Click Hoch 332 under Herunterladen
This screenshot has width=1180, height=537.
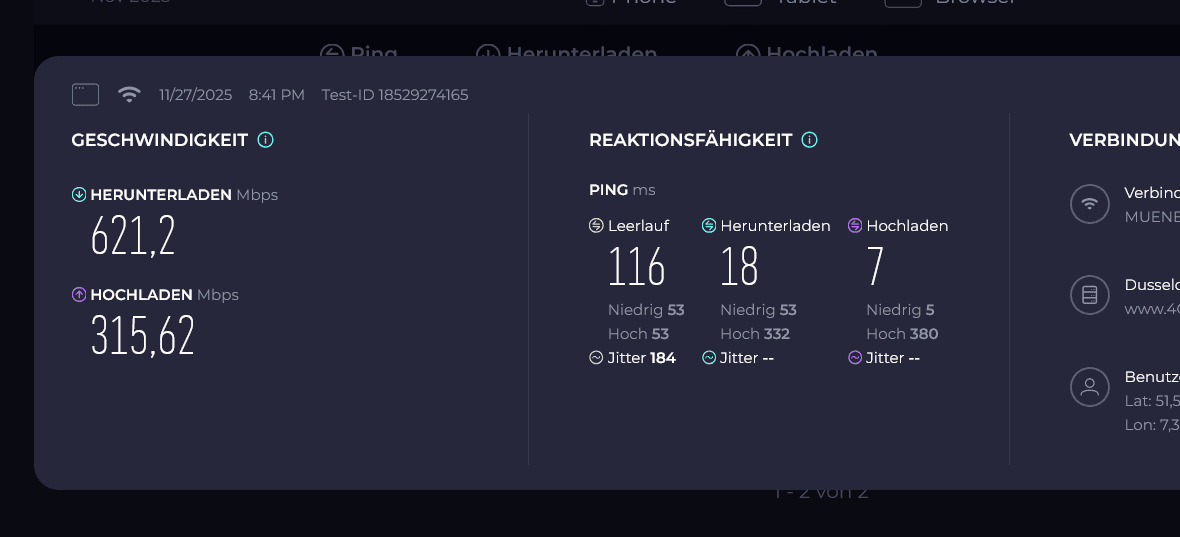click(755, 334)
